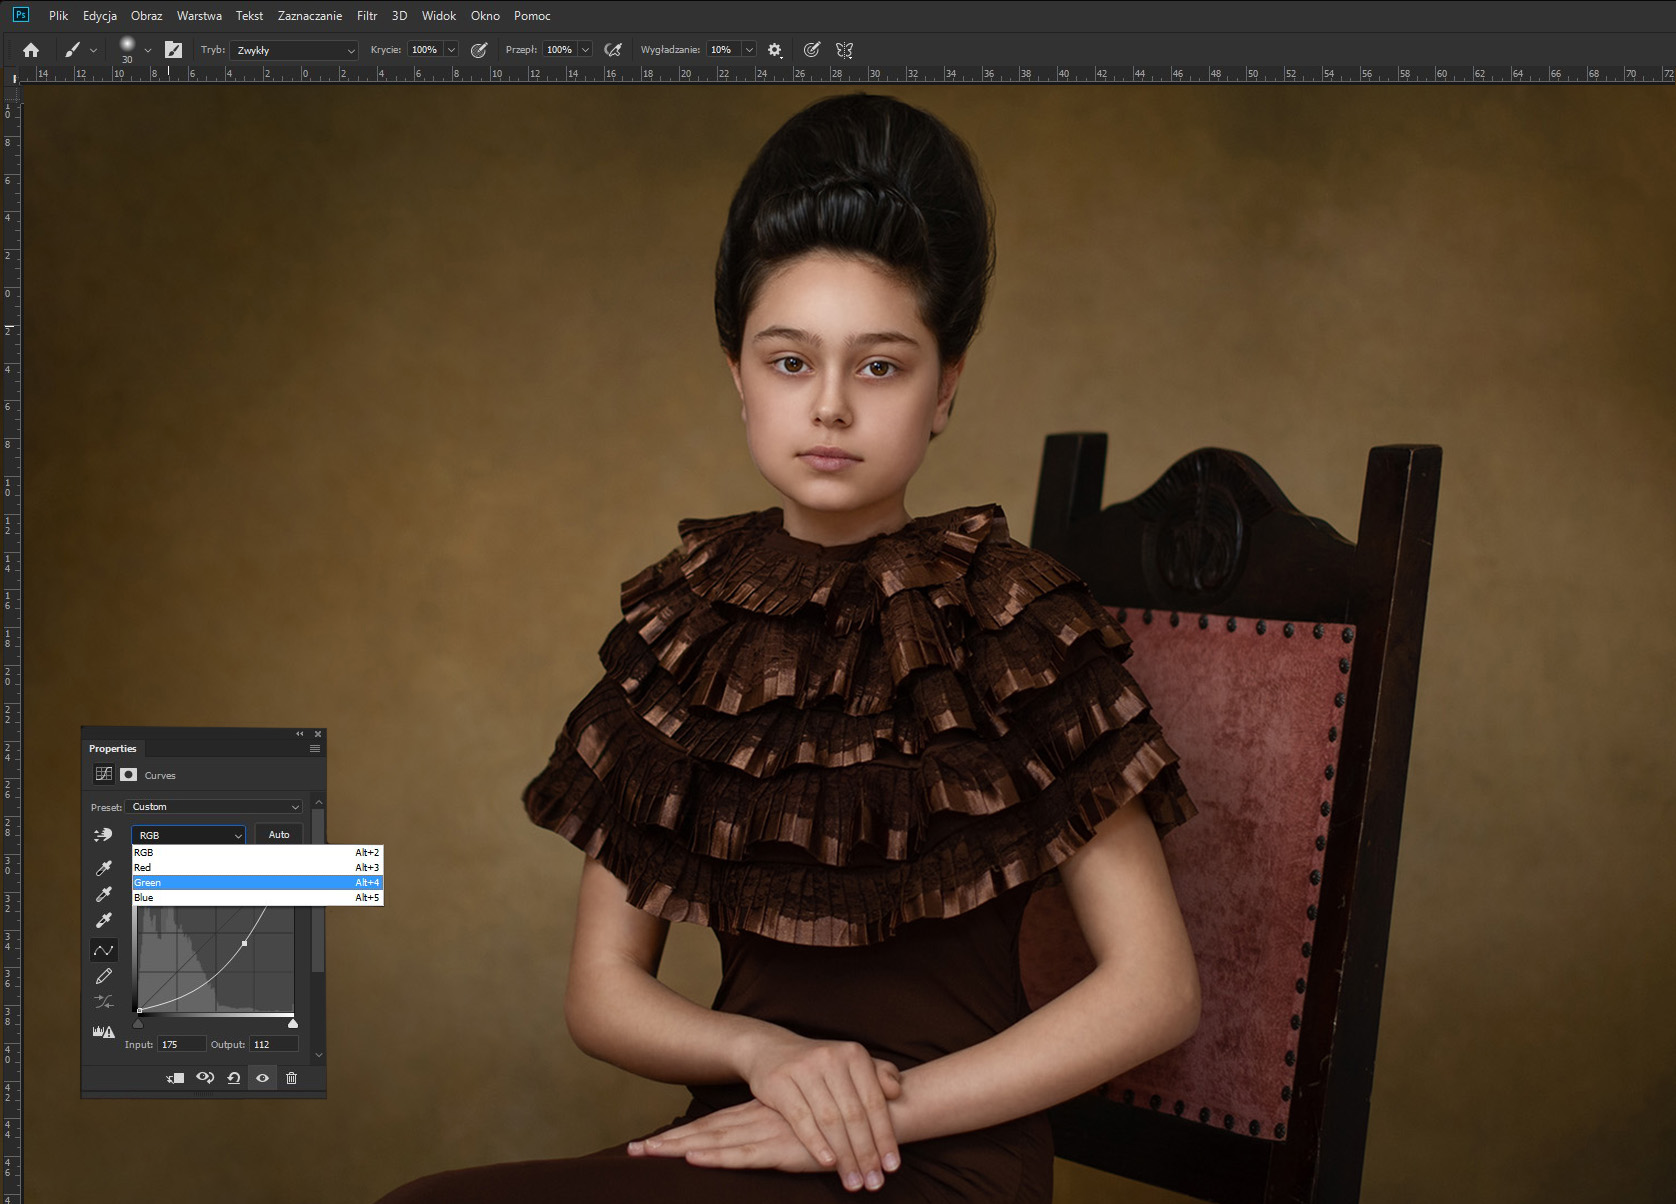Click the symmetry butterfly paint icon

844,50
